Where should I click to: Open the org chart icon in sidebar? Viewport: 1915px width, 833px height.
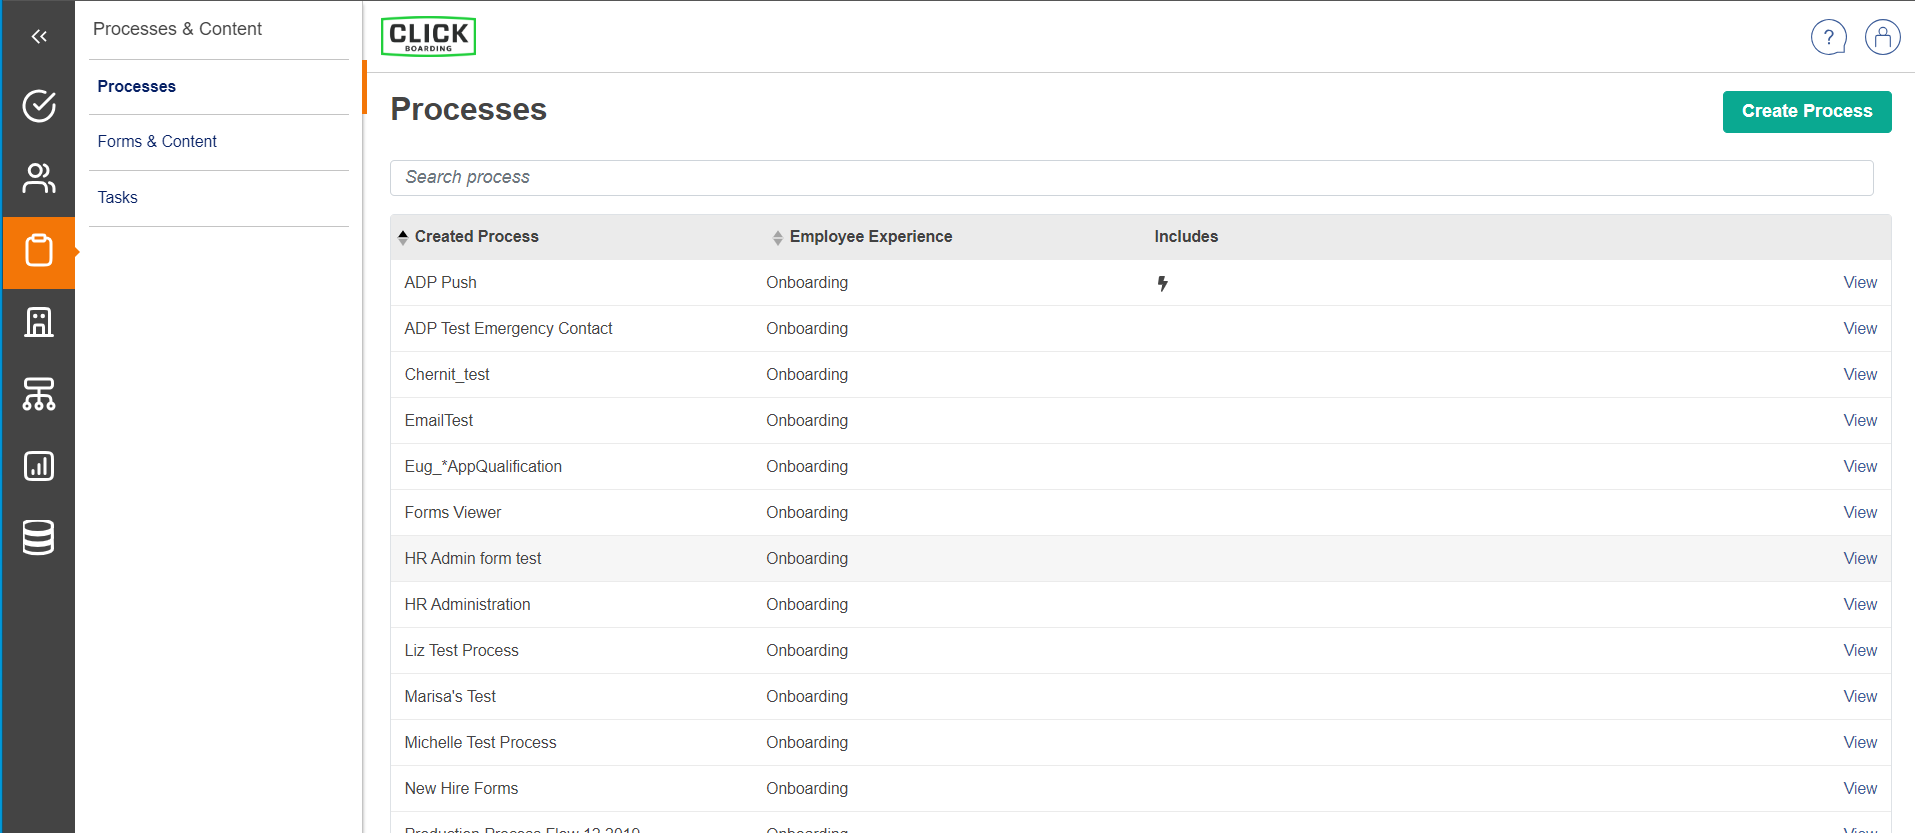click(x=39, y=394)
